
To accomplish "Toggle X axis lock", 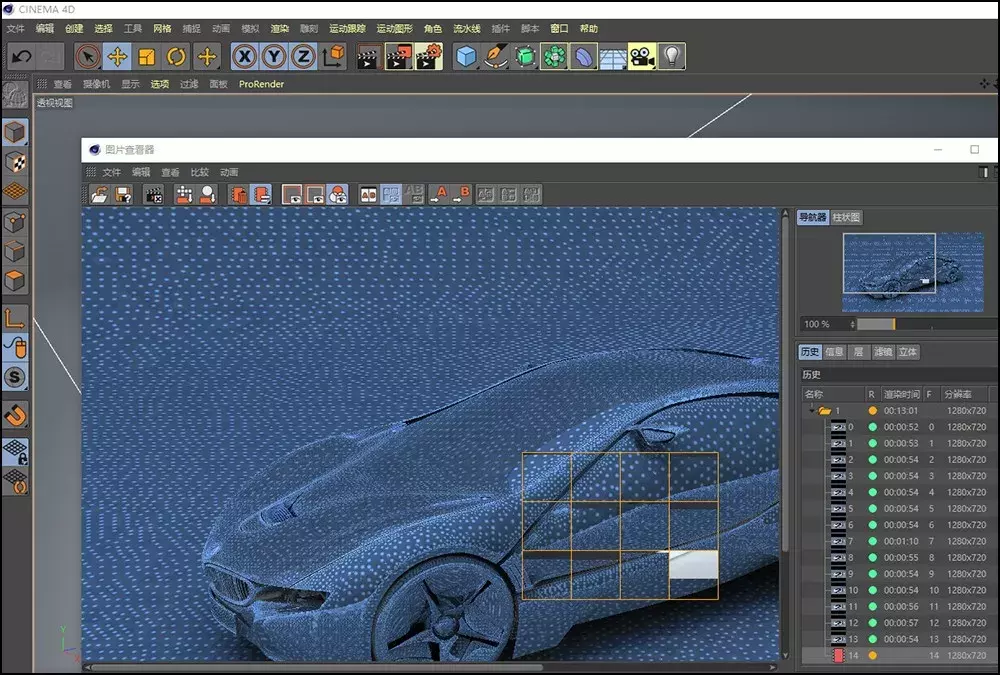I will tap(244, 56).
